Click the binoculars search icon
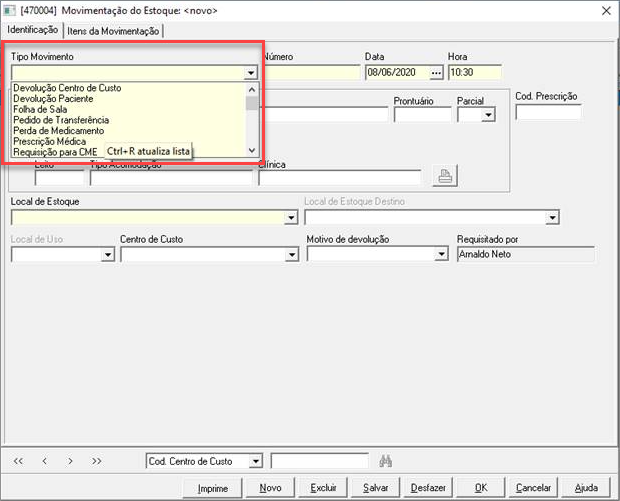Viewport: 620px width, 501px height. pyautogui.click(x=385, y=461)
